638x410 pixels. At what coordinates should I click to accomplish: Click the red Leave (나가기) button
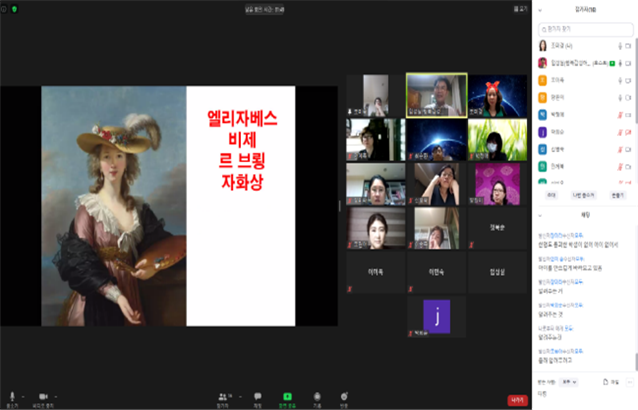pos(518,400)
